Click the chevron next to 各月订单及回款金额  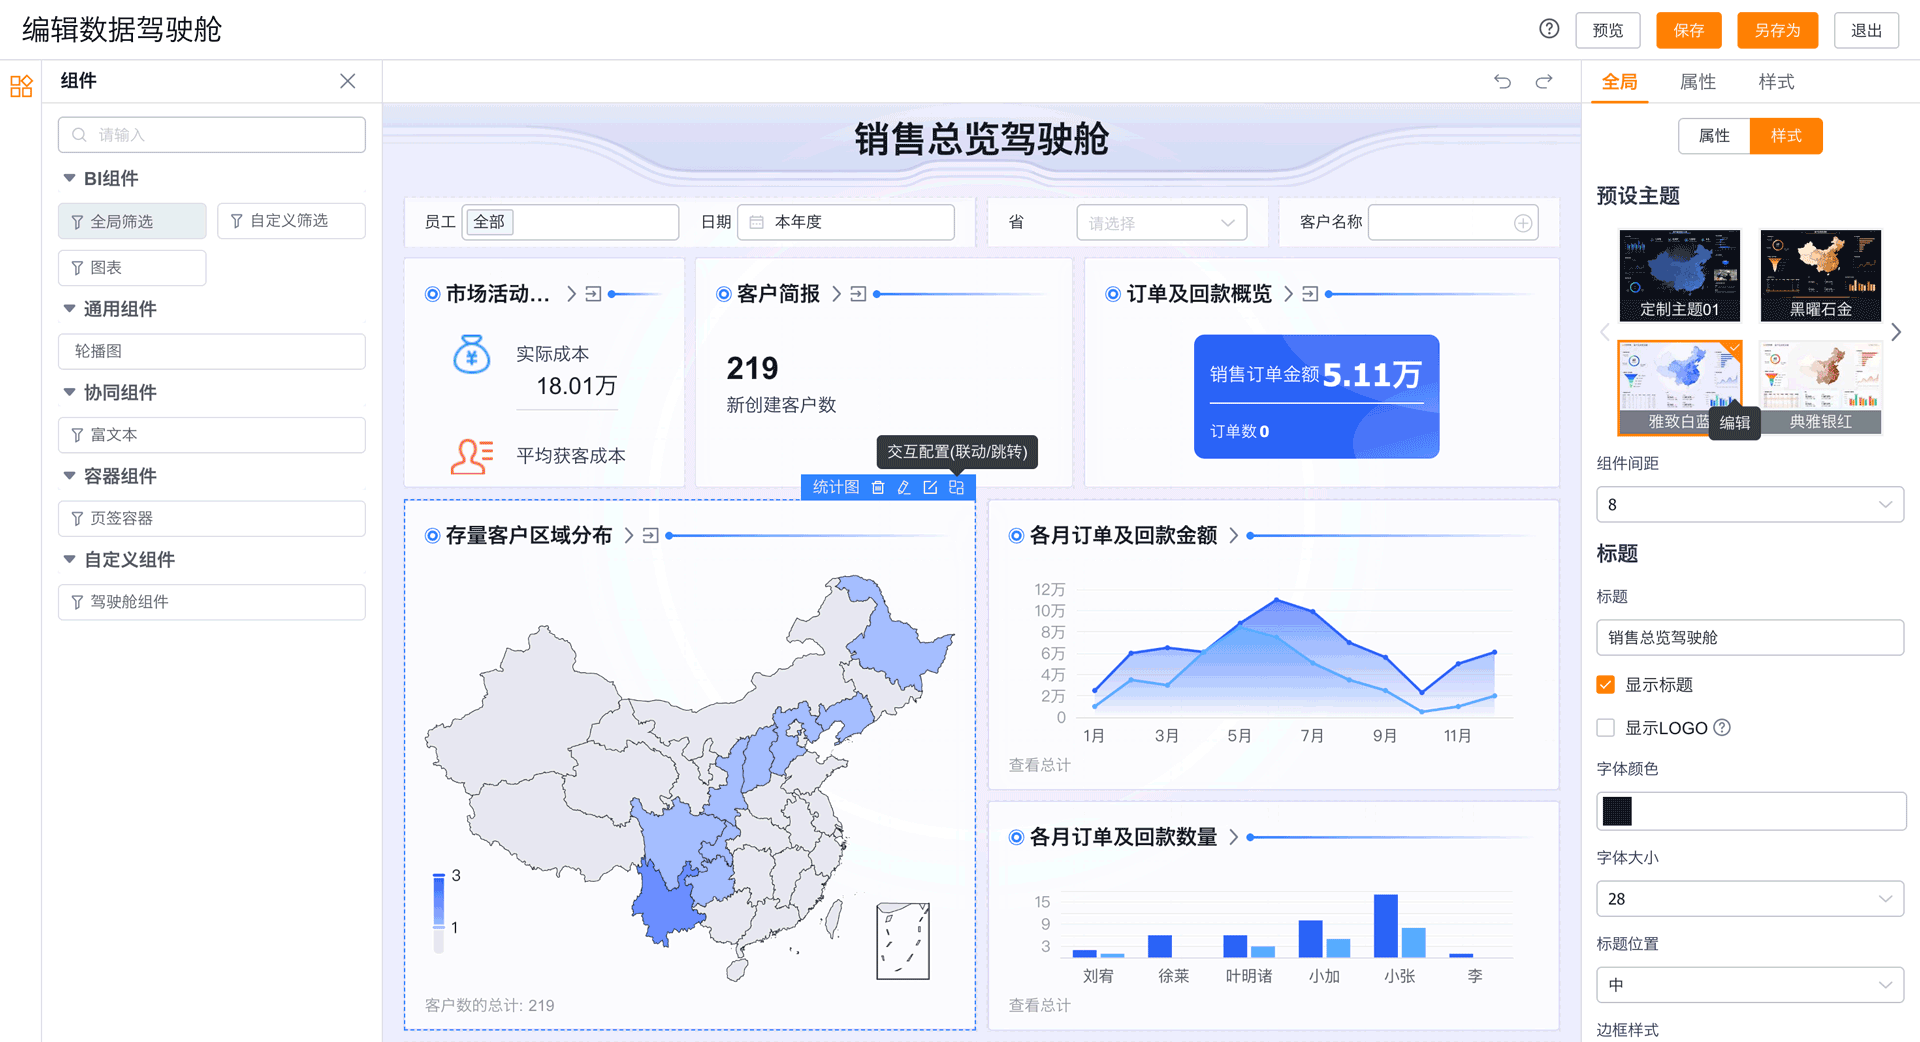(1233, 536)
